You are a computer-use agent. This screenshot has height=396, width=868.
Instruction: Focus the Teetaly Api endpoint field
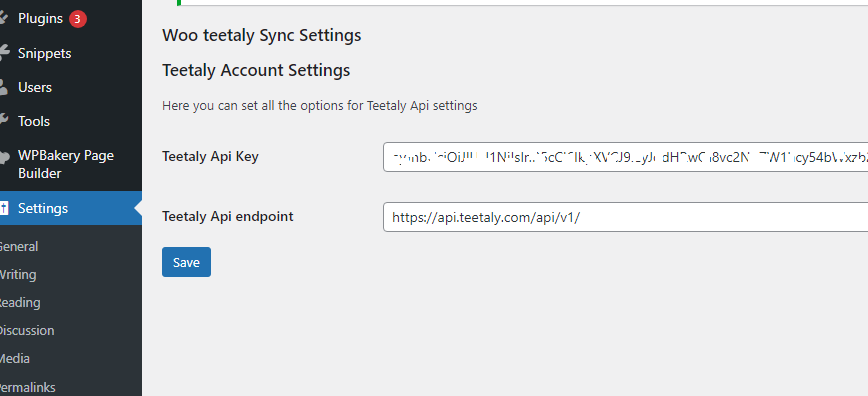(626, 217)
